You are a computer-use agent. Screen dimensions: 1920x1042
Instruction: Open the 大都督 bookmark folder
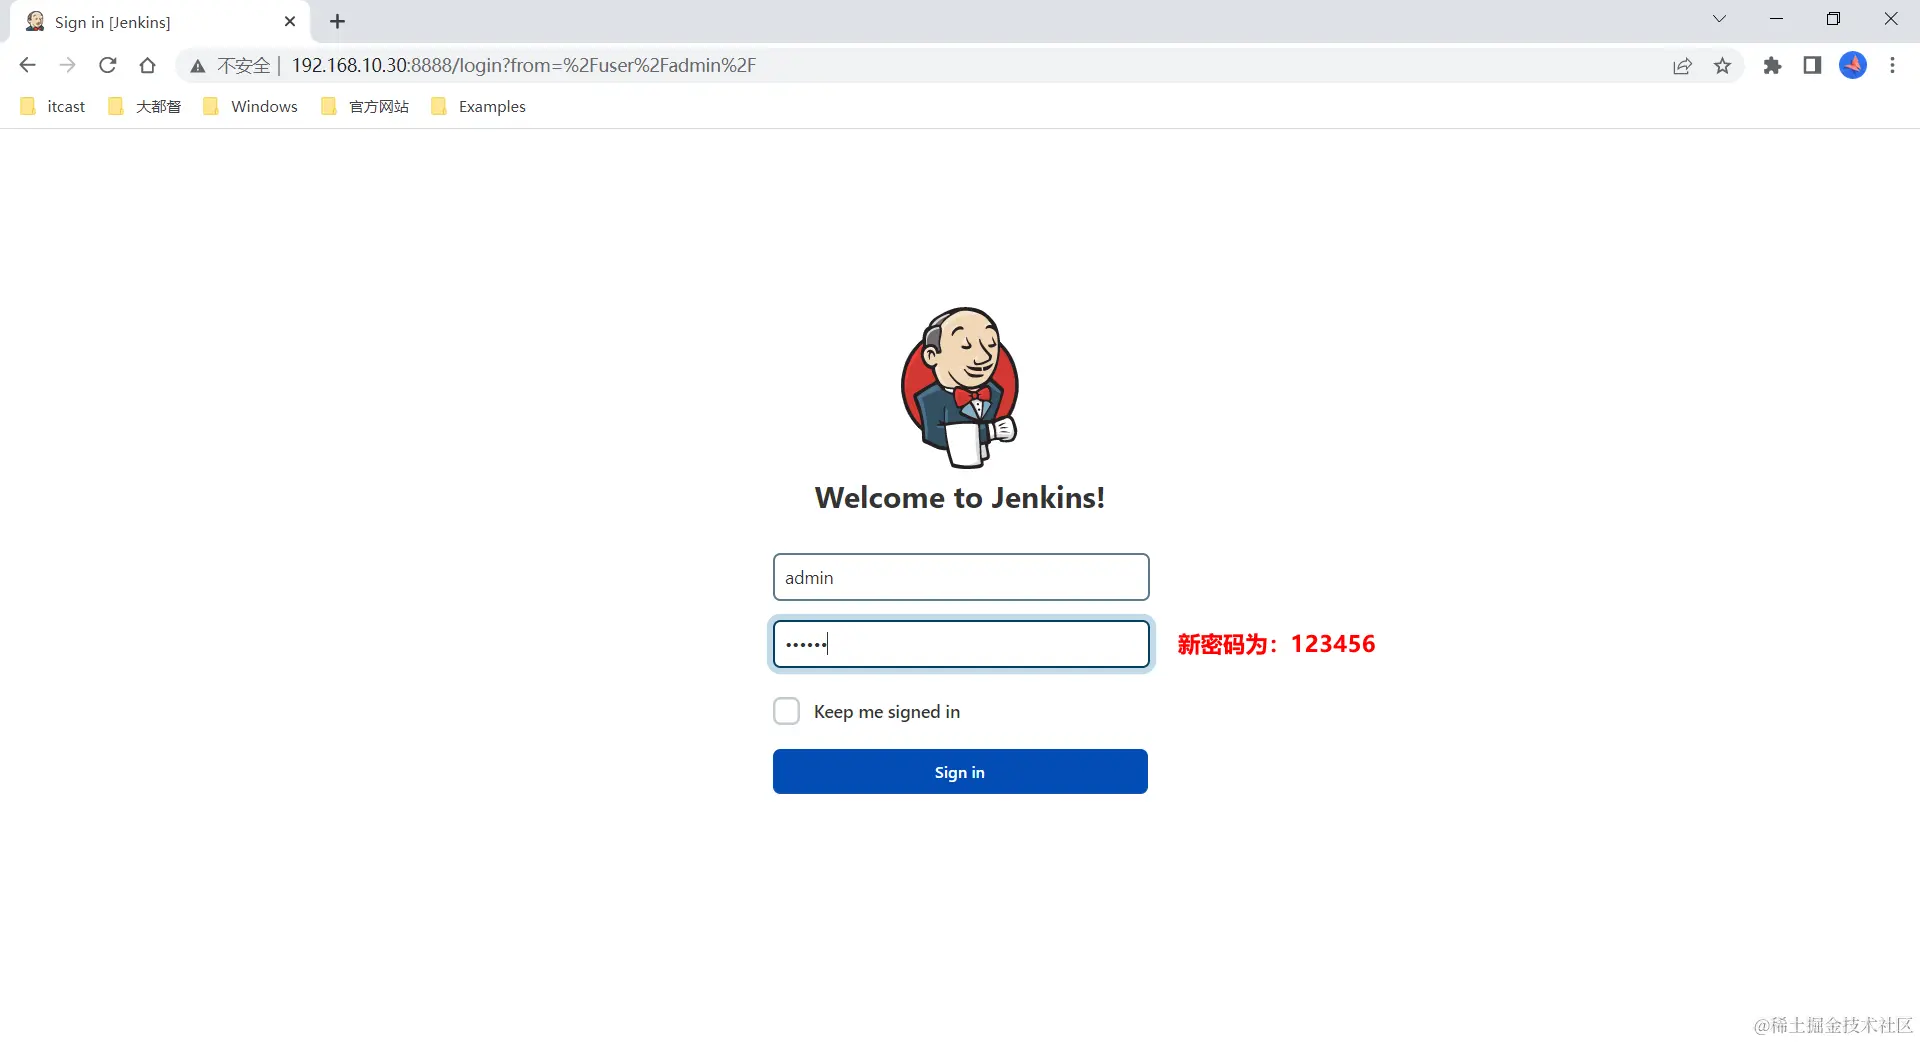click(x=145, y=106)
